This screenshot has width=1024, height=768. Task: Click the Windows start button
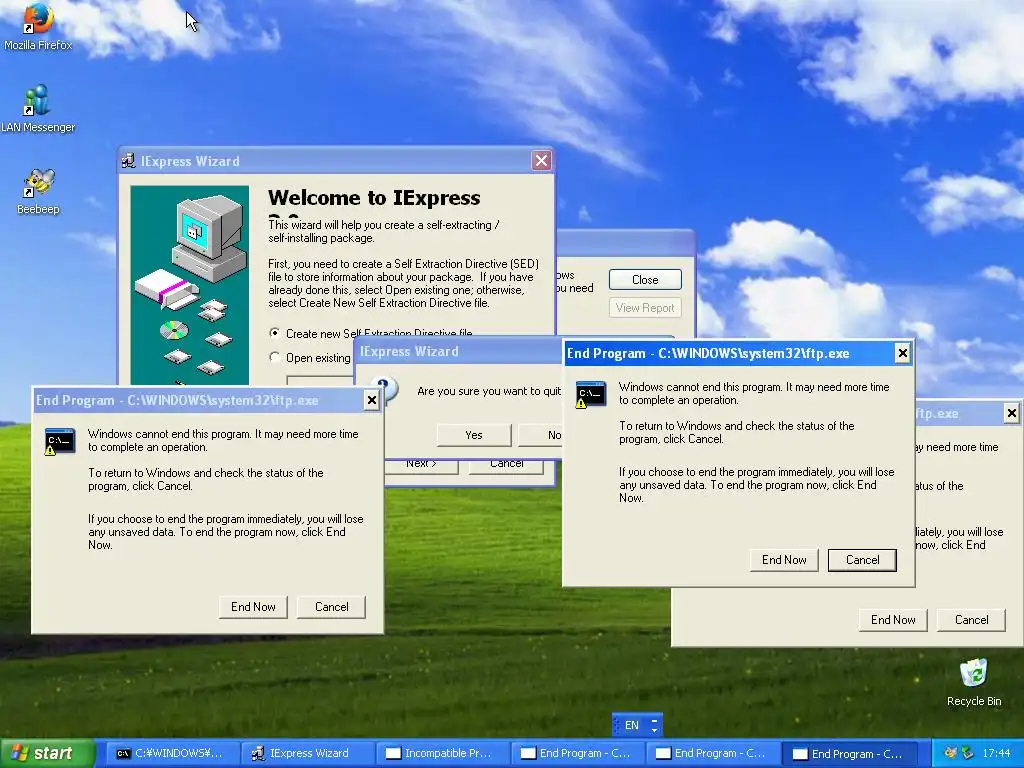48,753
